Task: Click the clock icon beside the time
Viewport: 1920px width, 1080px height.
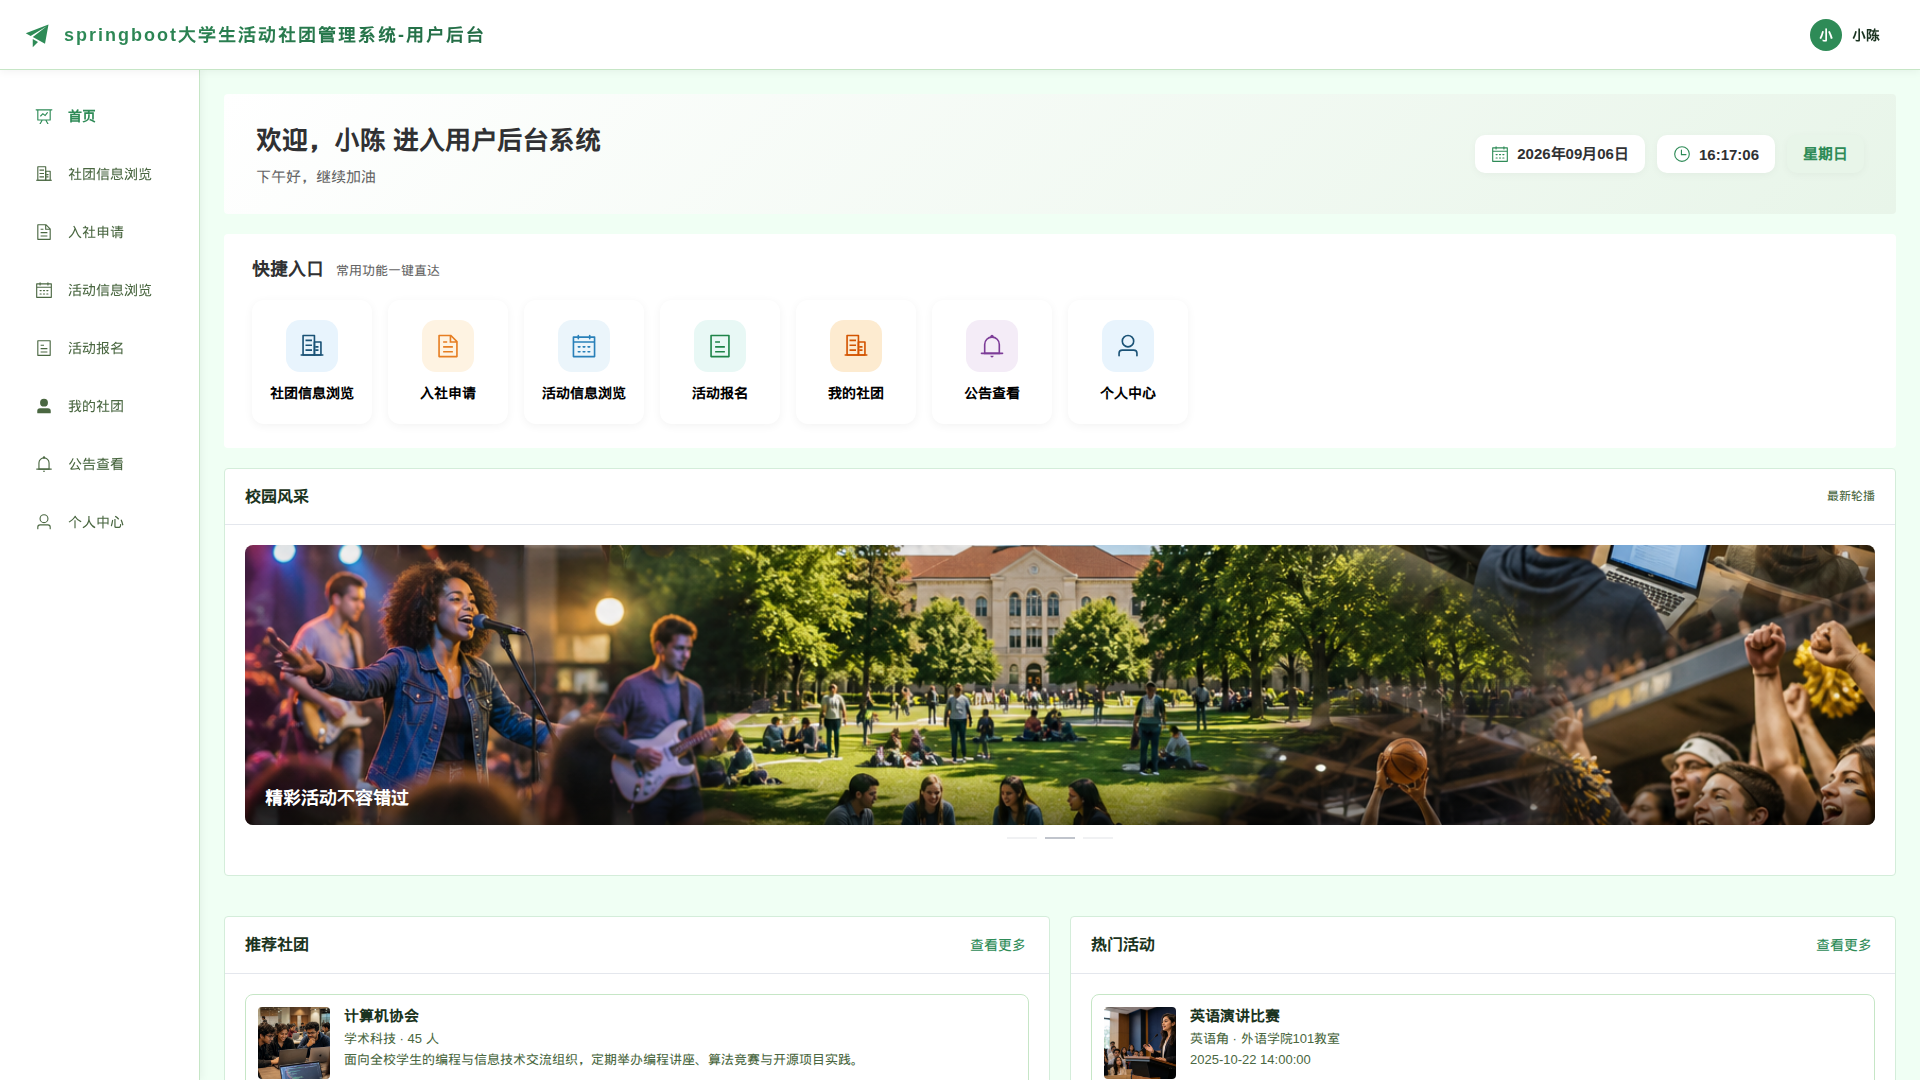Action: [x=1682, y=154]
